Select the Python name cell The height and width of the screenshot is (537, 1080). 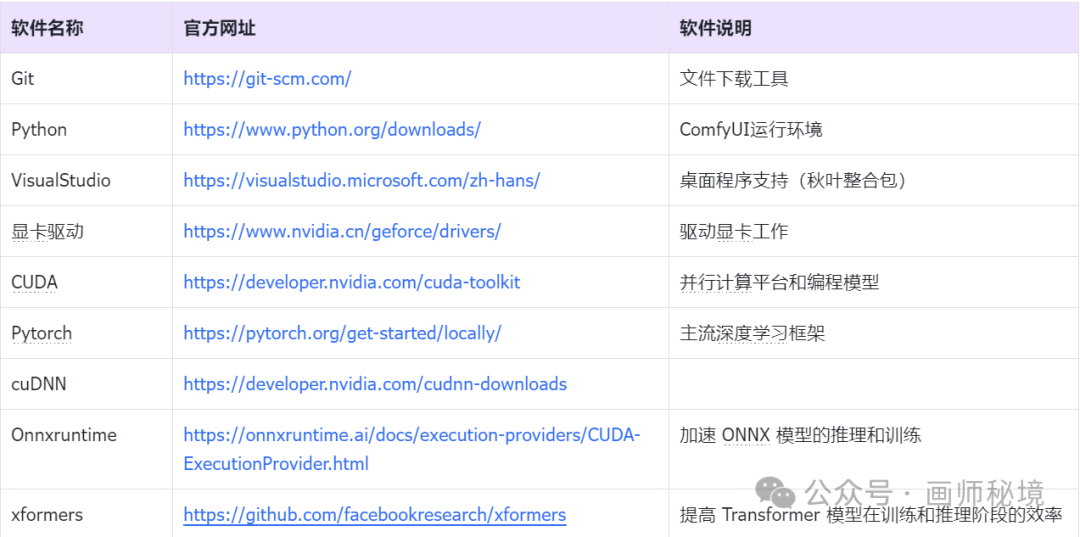click(86, 129)
